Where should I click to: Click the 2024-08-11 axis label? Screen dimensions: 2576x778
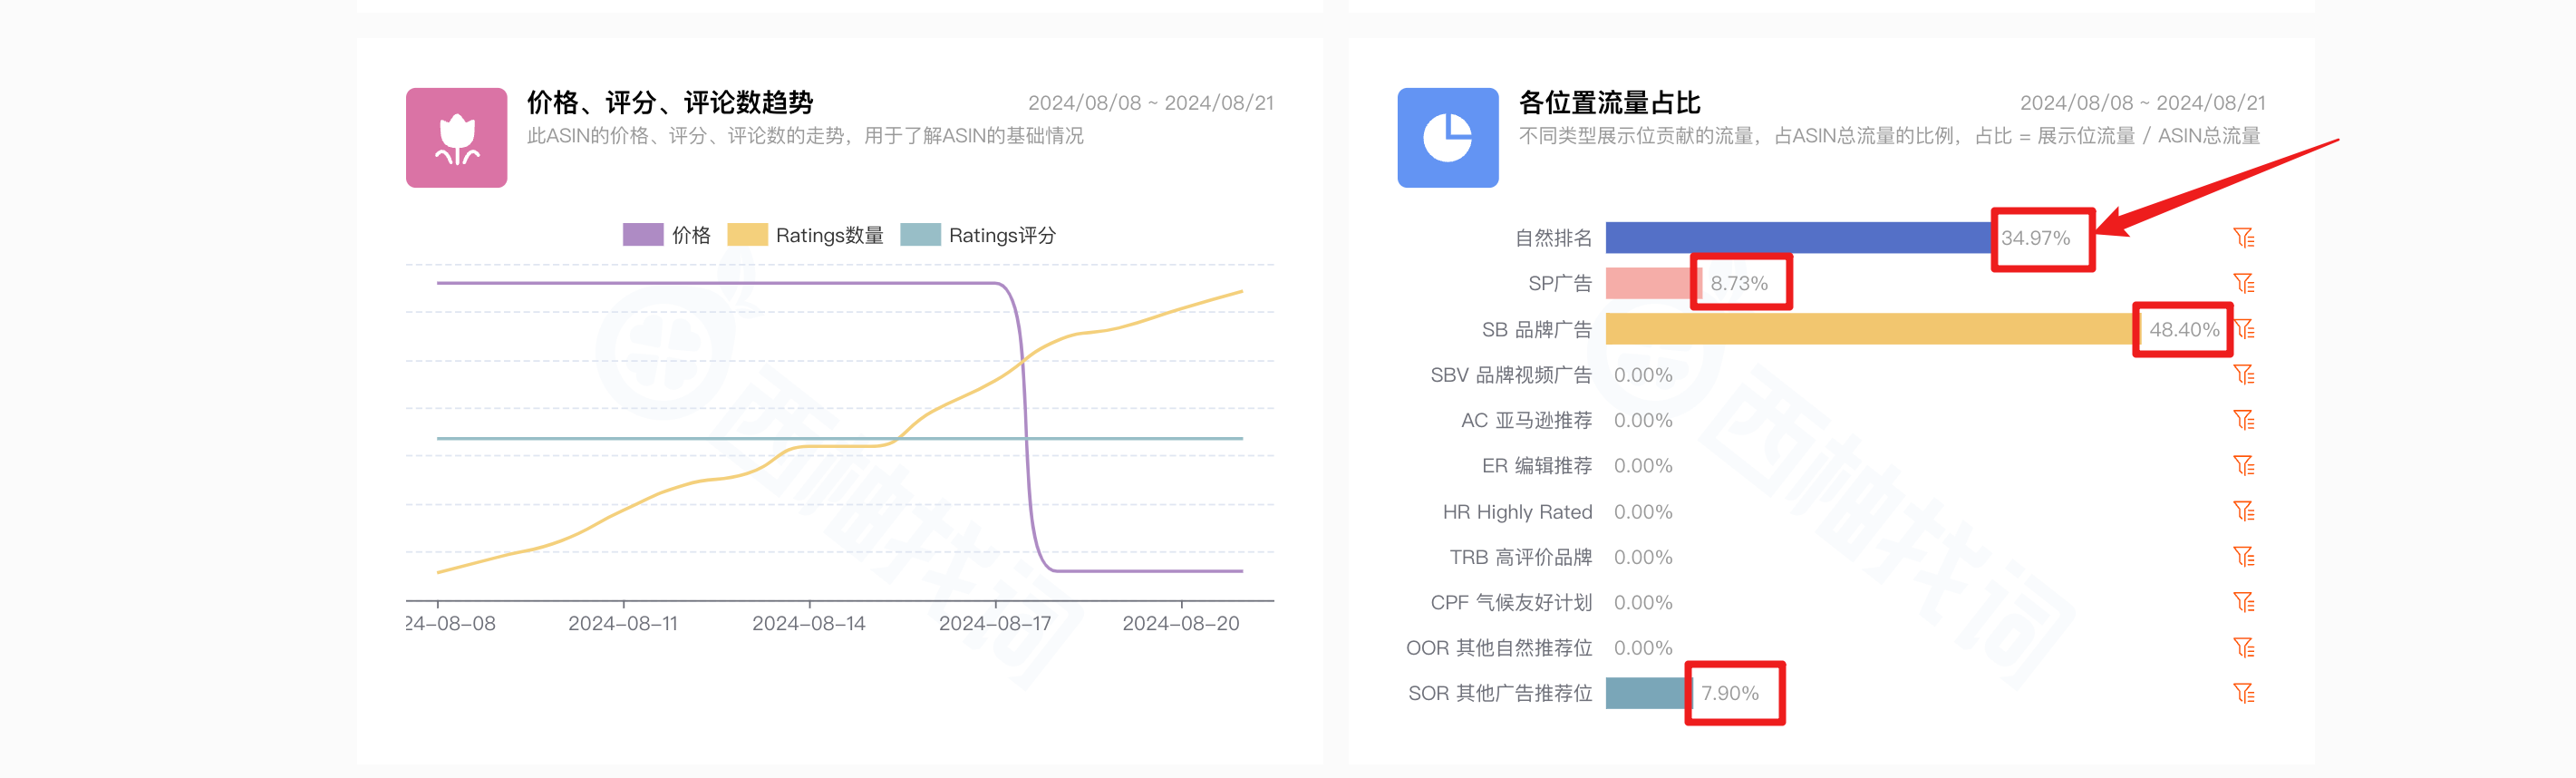click(x=622, y=624)
